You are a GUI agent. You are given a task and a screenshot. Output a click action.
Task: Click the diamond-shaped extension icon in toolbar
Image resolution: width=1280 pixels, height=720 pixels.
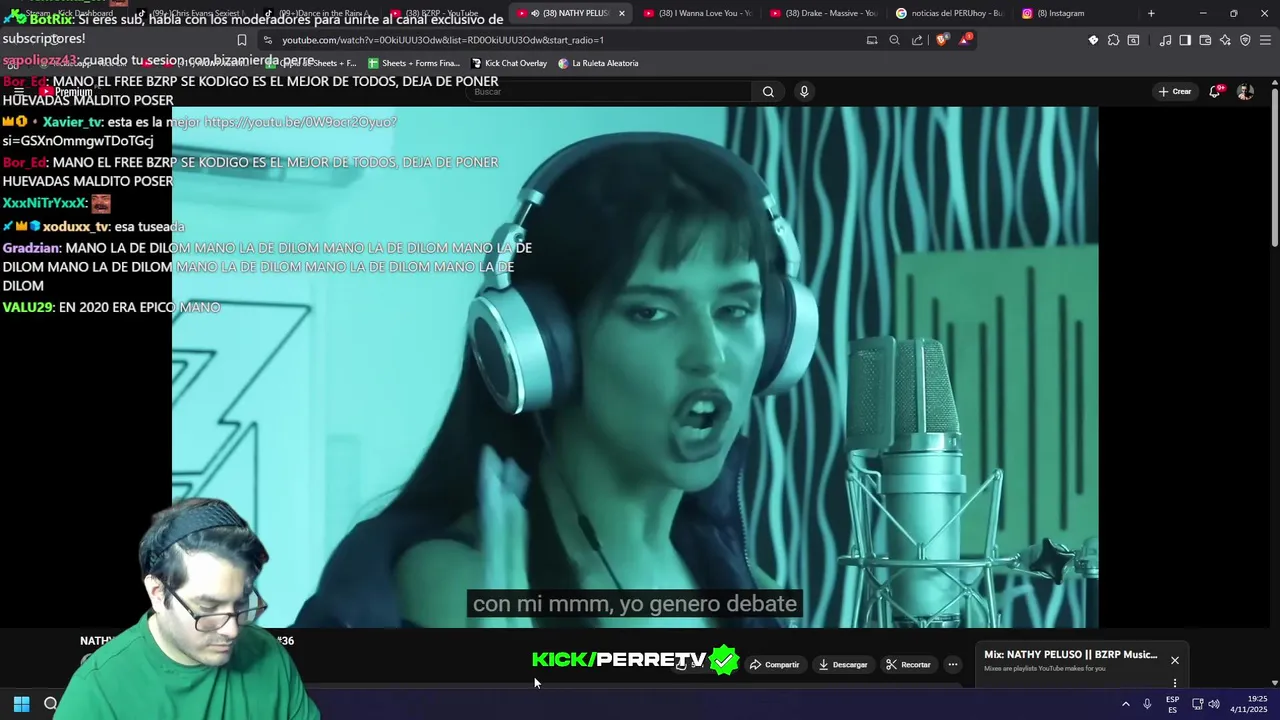[1093, 40]
